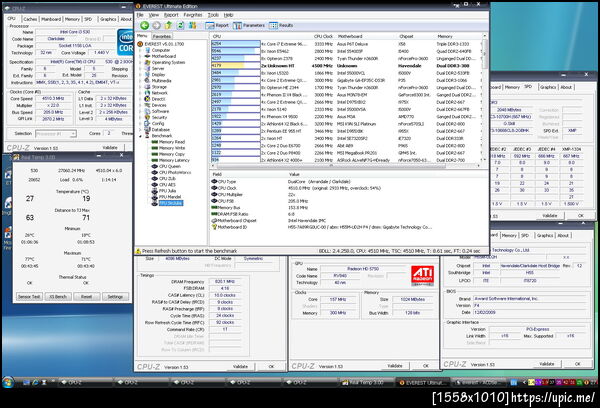
Task: Open the Tools menu in EVEREST
Action: [213, 15]
